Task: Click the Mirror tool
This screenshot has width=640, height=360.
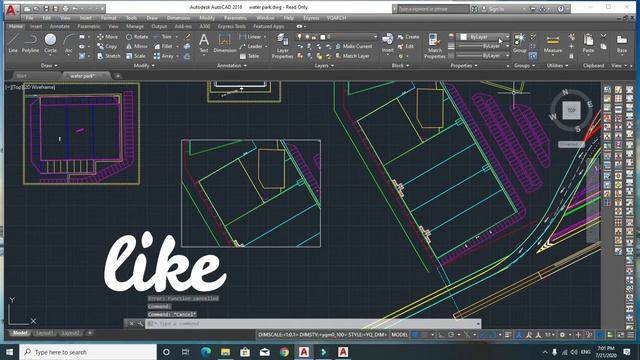Action: (137, 47)
